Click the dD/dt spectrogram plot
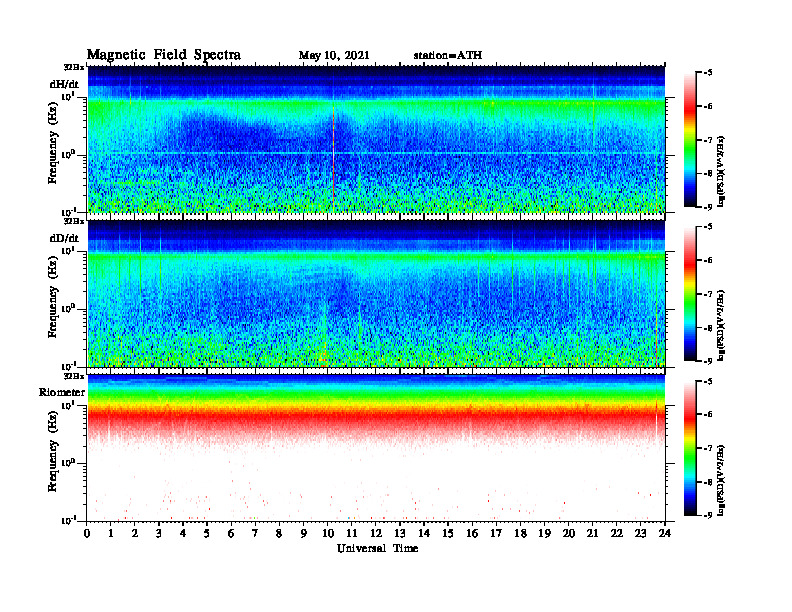Image resolution: width=792 pixels, height=612 pixels. coord(376,293)
